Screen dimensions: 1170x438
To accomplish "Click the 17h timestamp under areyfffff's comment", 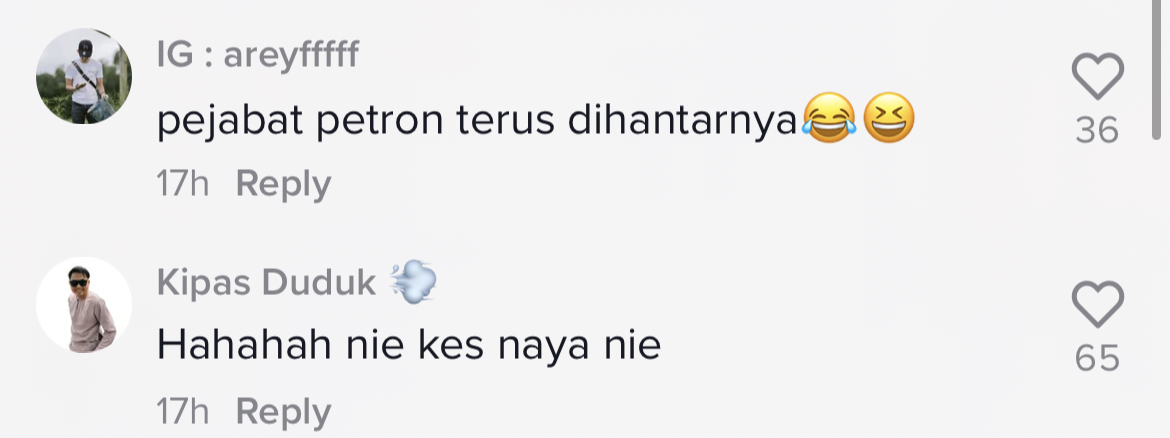I will [x=183, y=184].
